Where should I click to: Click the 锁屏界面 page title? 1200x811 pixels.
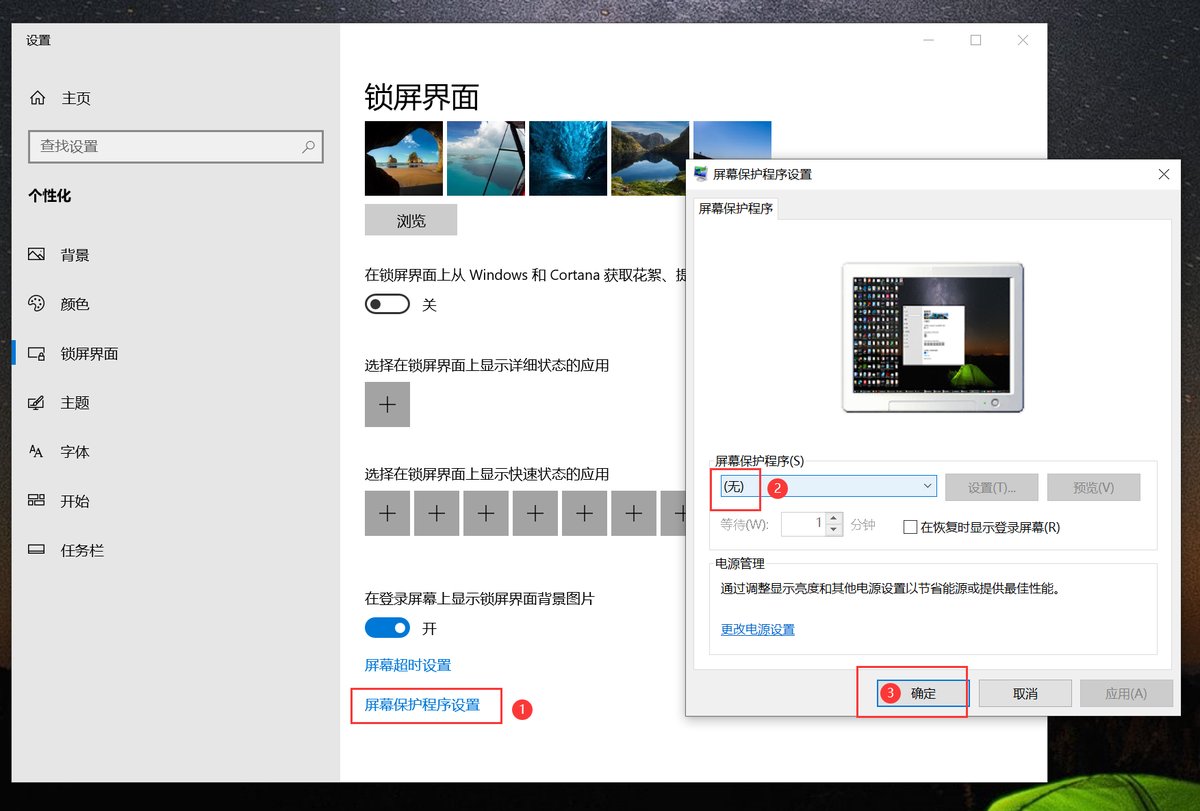click(x=422, y=97)
